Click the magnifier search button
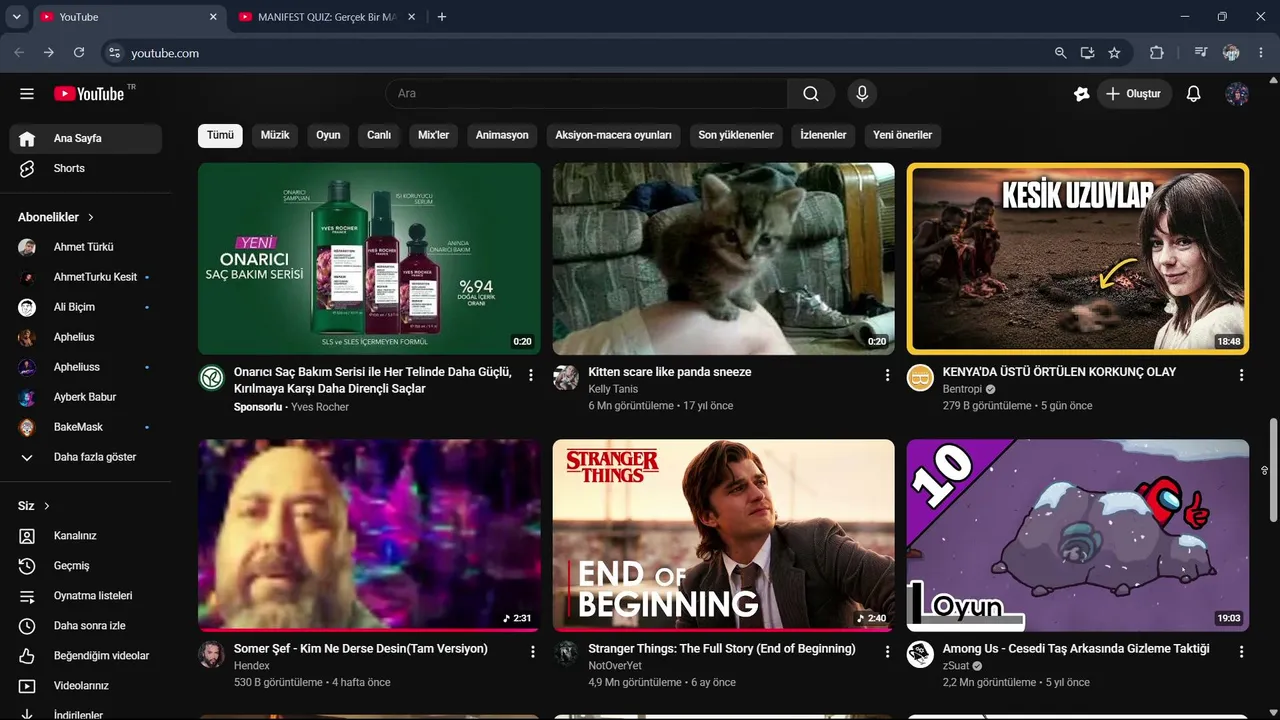 tap(810, 94)
